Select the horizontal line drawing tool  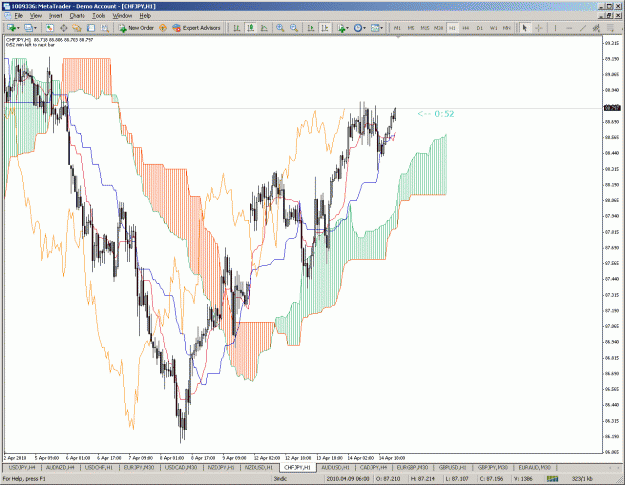click(569, 28)
